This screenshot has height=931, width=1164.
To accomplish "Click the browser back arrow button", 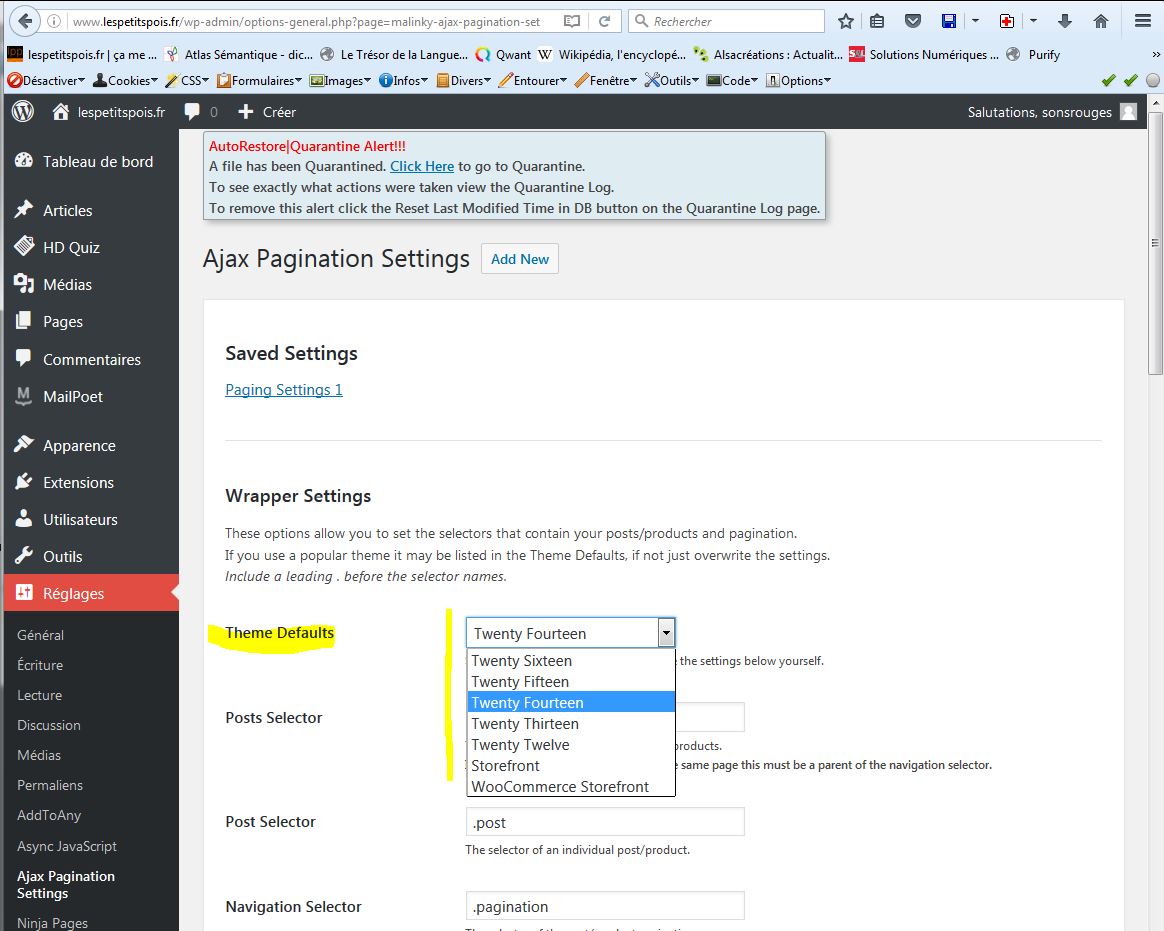I will (25, 20).
